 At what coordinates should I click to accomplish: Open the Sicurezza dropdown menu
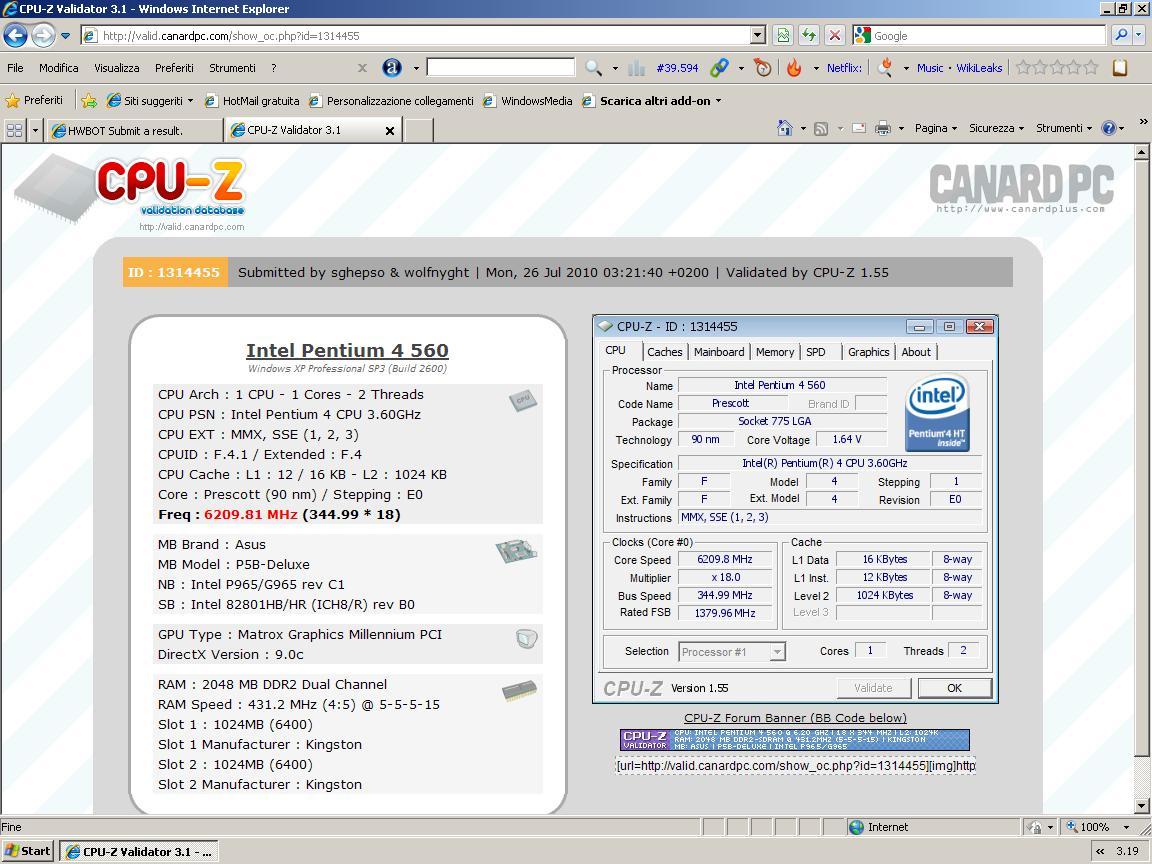click(996, 128)
